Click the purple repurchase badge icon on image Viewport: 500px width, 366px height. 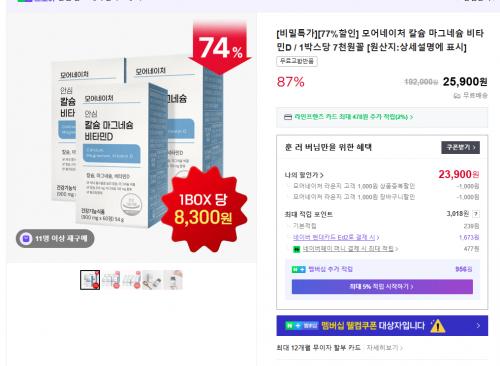click(x=26, y=239)
